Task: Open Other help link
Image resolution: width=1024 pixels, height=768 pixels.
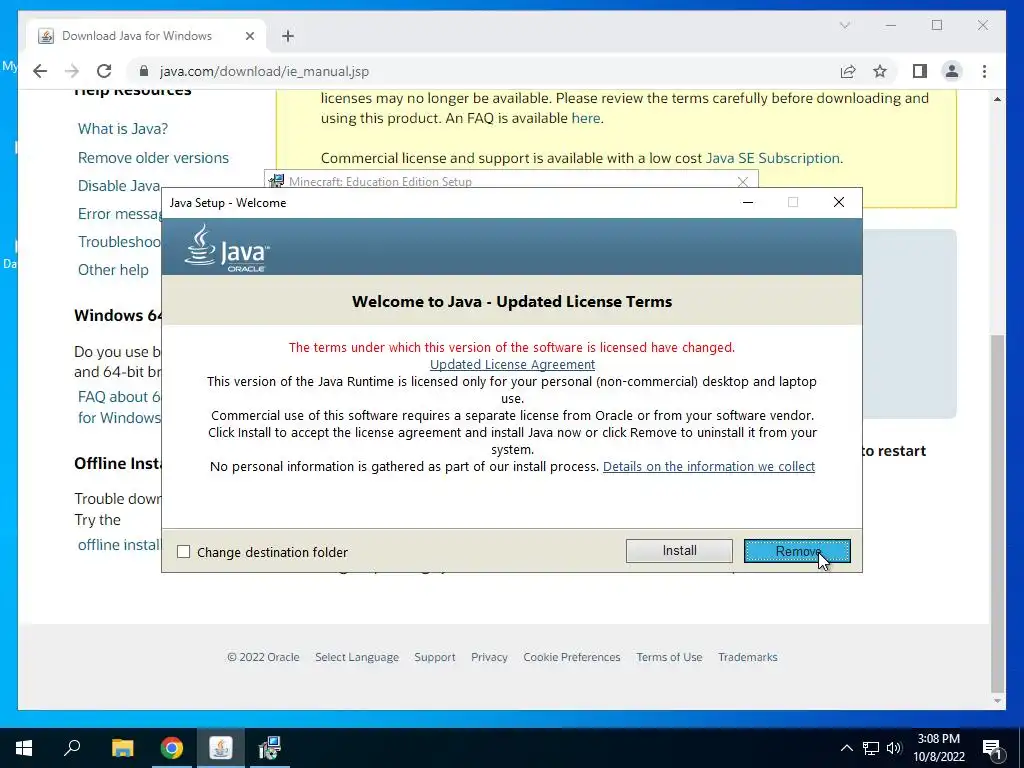Action: pyautogui.click(x=113, y=270)
